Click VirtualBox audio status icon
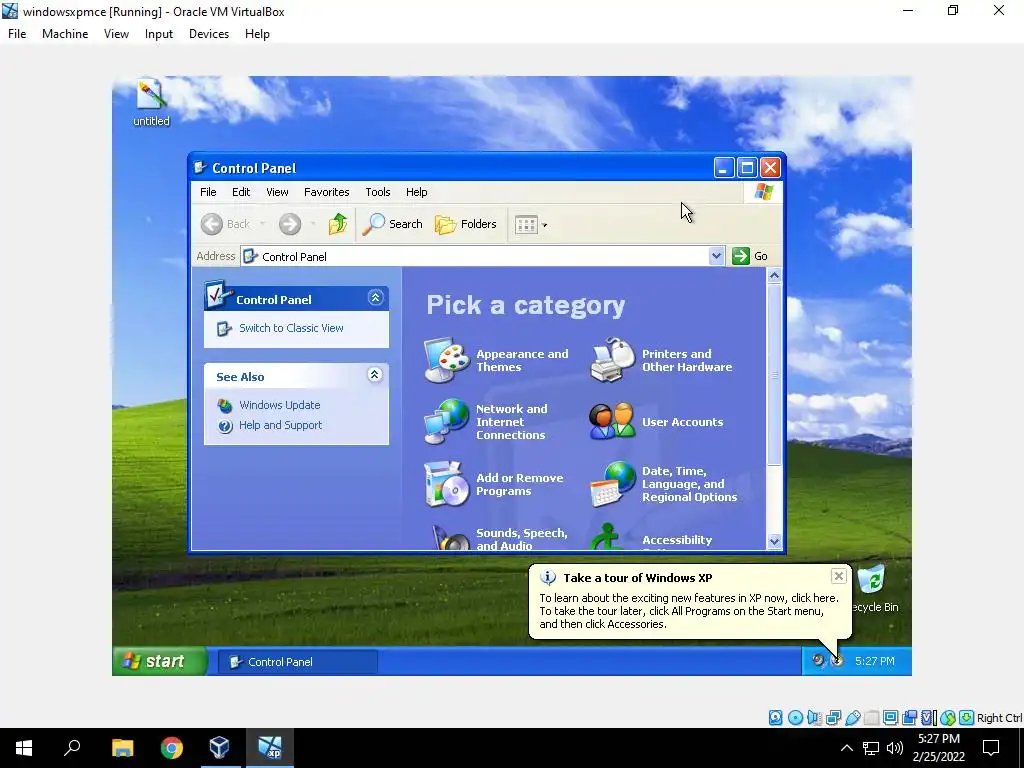The height and width of the screenshot is (768, 1024). pos(814,718)
